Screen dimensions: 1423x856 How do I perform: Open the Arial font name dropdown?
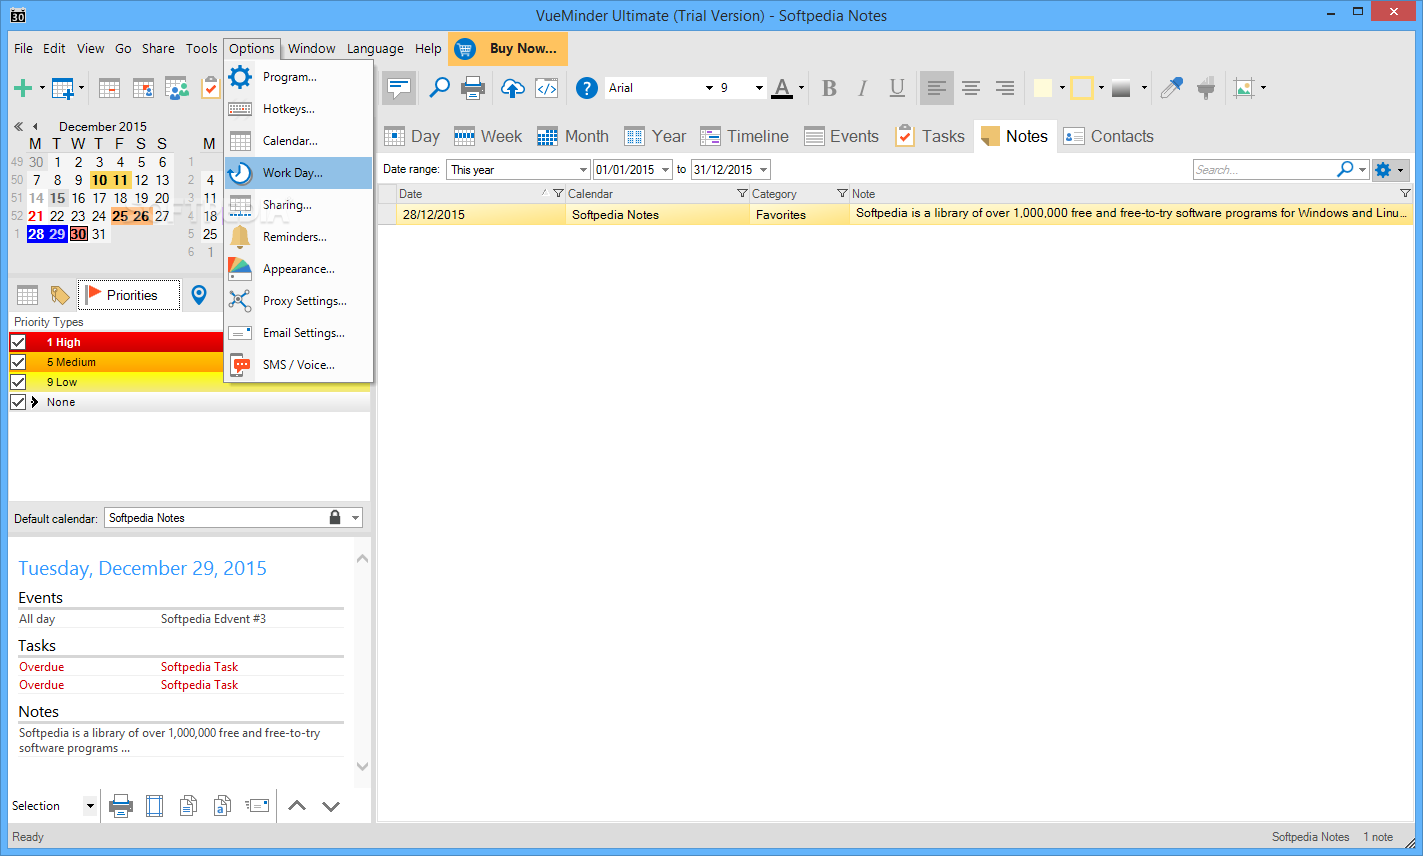click(x=709, y=88)
